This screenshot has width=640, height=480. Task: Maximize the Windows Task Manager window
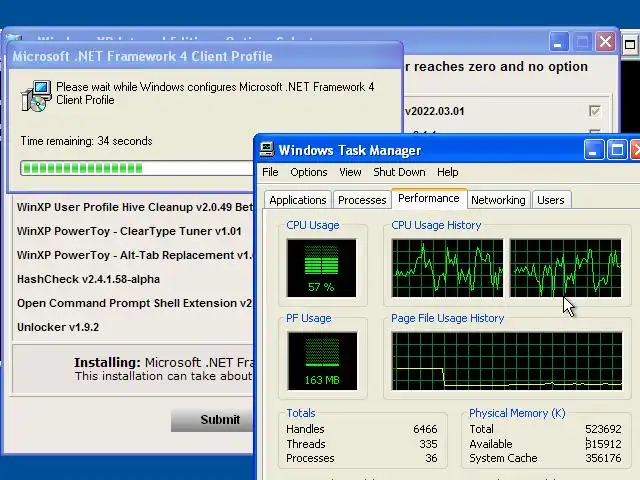pos(617,150)
